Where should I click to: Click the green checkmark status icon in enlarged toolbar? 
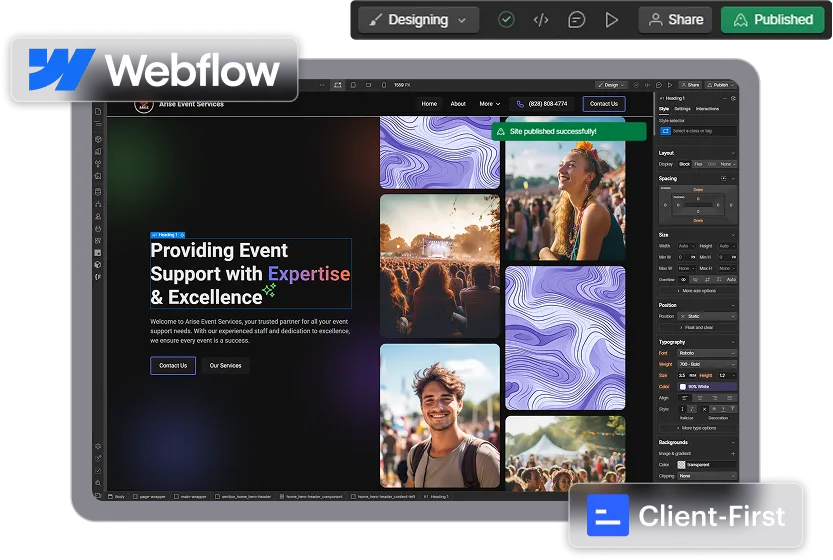[506, 20]
